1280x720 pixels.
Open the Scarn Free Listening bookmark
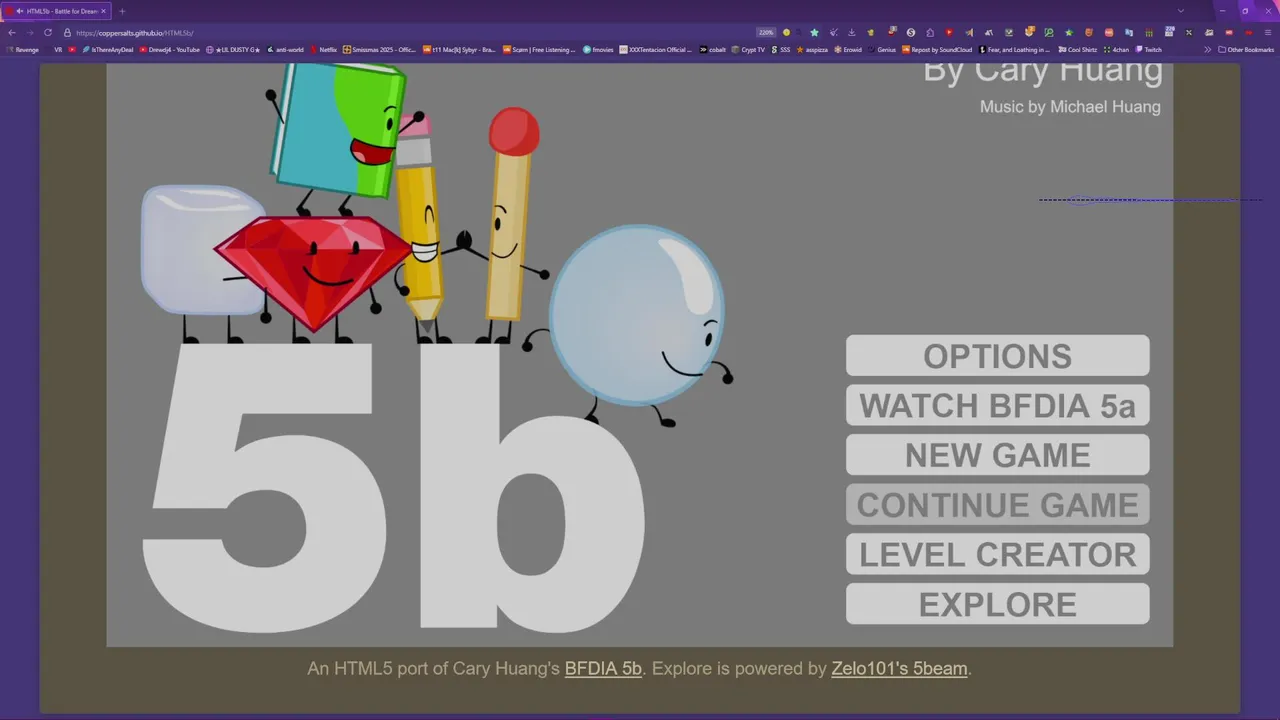pos(539,49)
